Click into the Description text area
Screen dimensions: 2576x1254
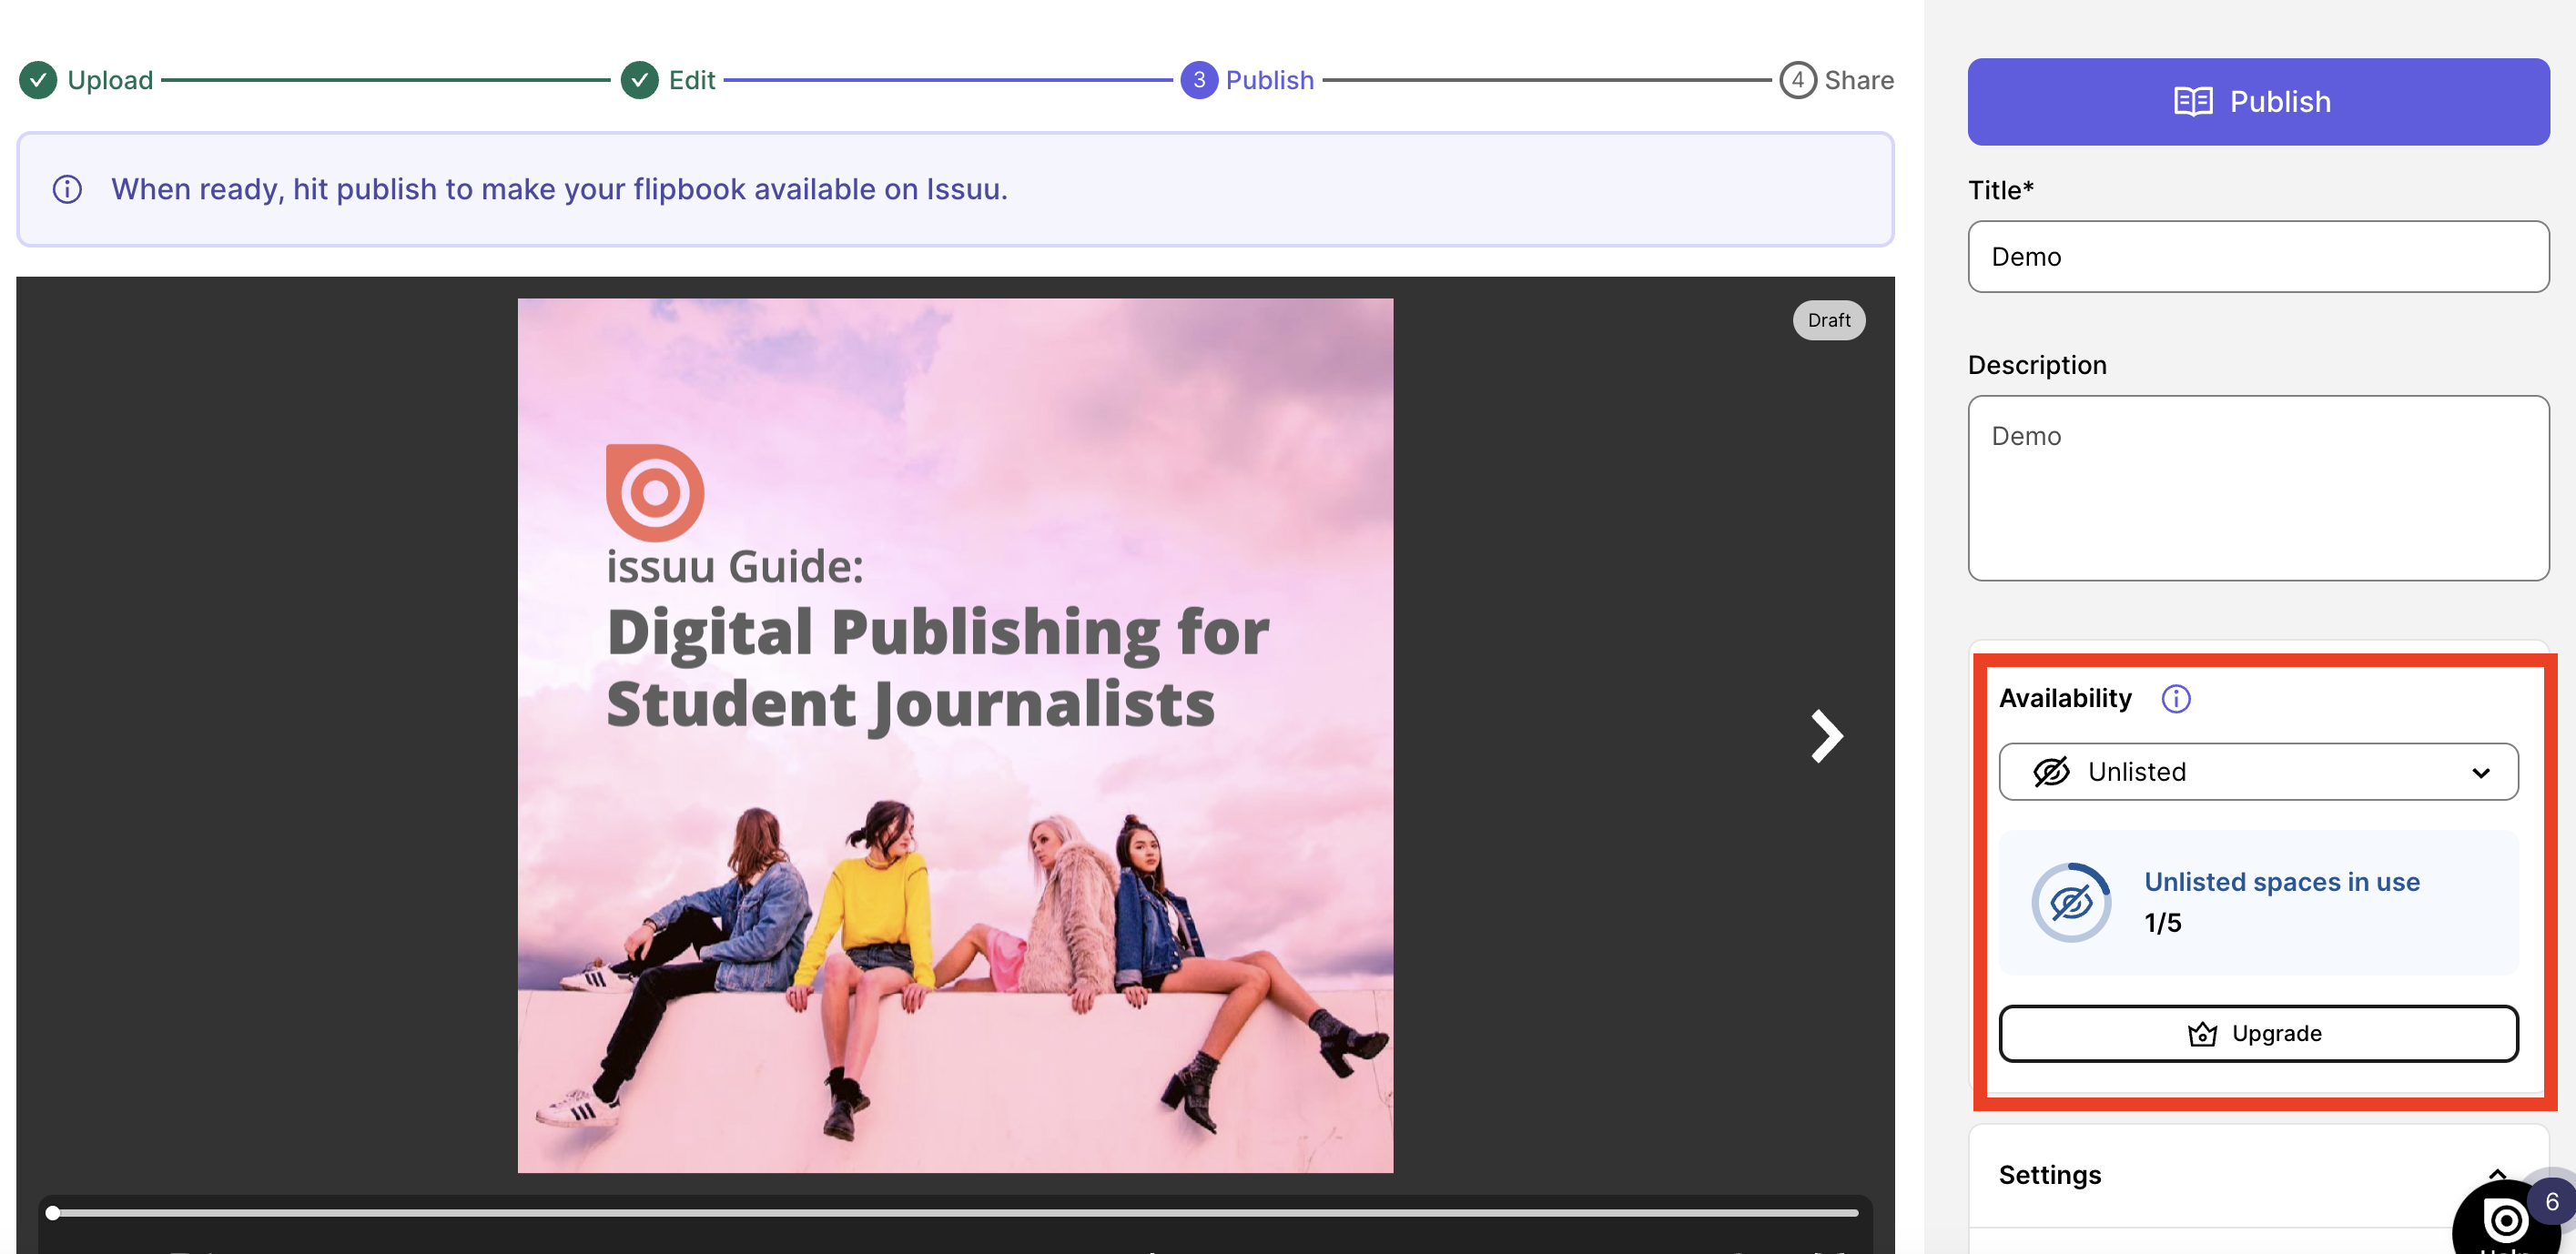tap(2257, 487)
